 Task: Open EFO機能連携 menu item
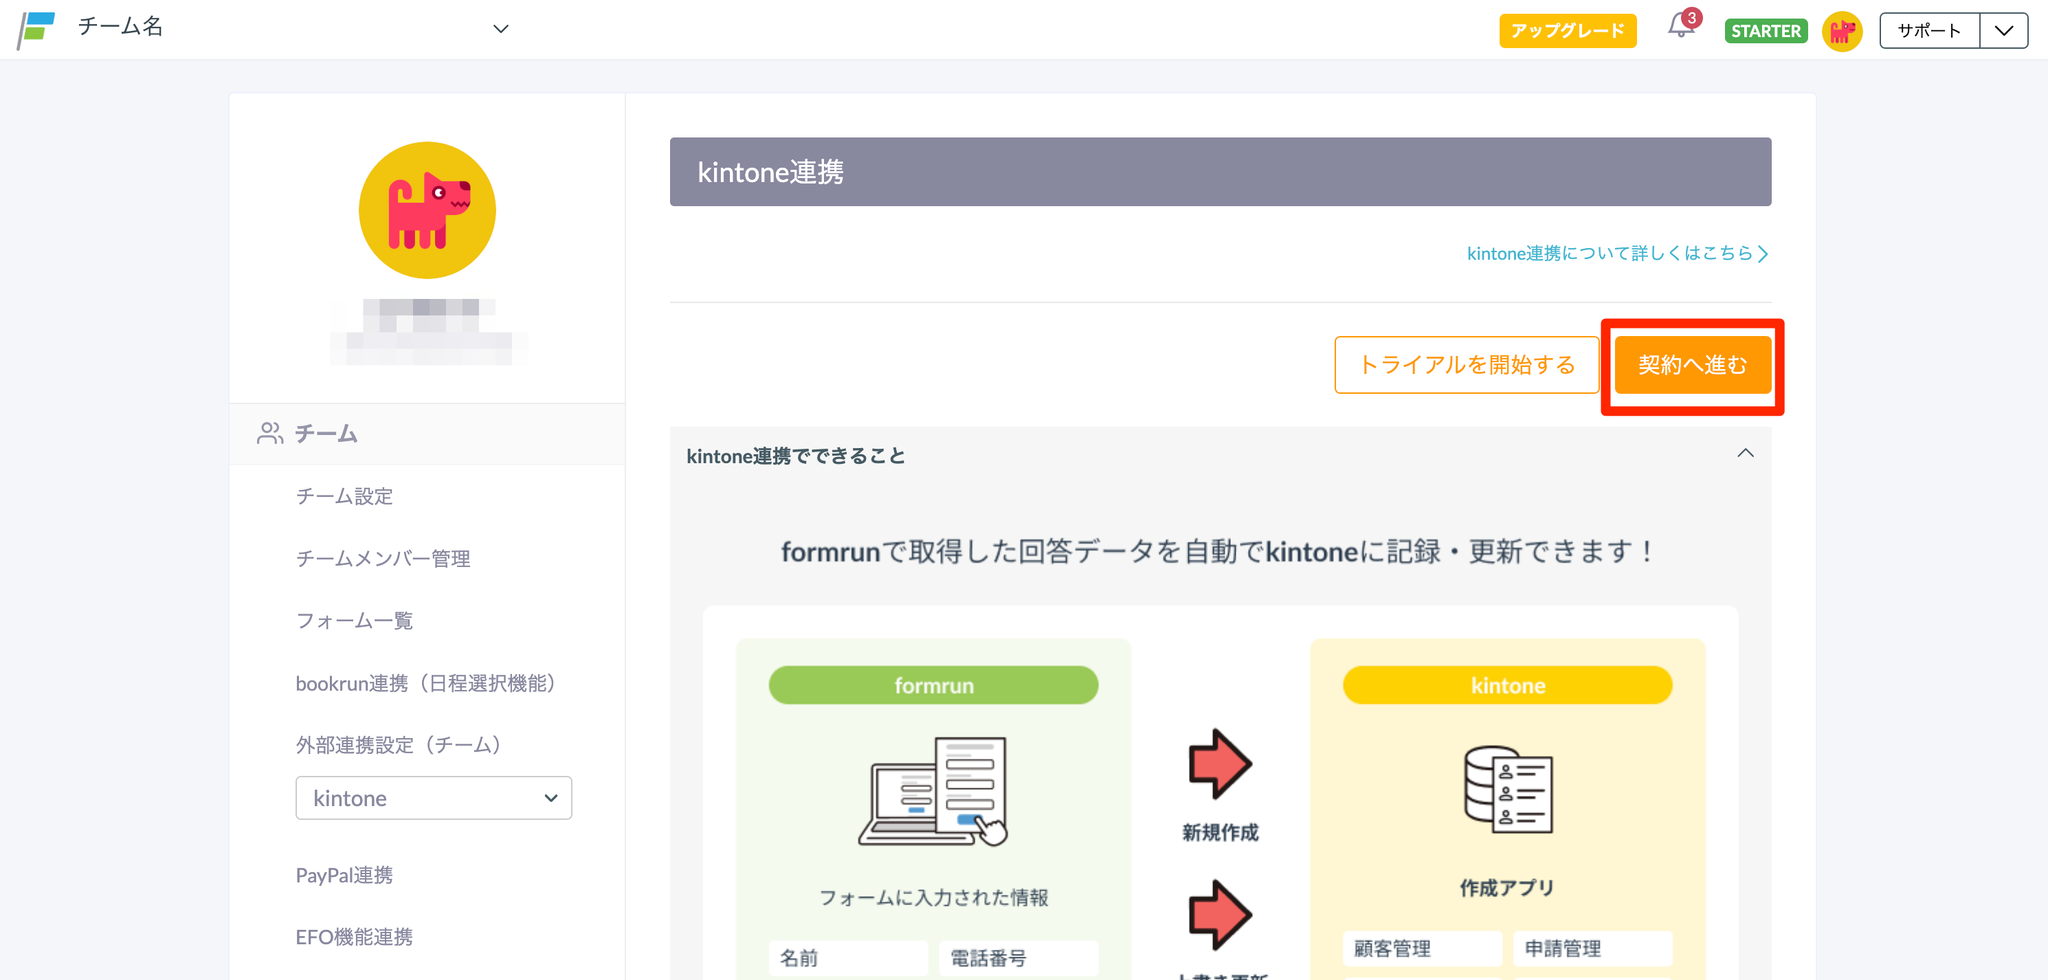(354, 937)
